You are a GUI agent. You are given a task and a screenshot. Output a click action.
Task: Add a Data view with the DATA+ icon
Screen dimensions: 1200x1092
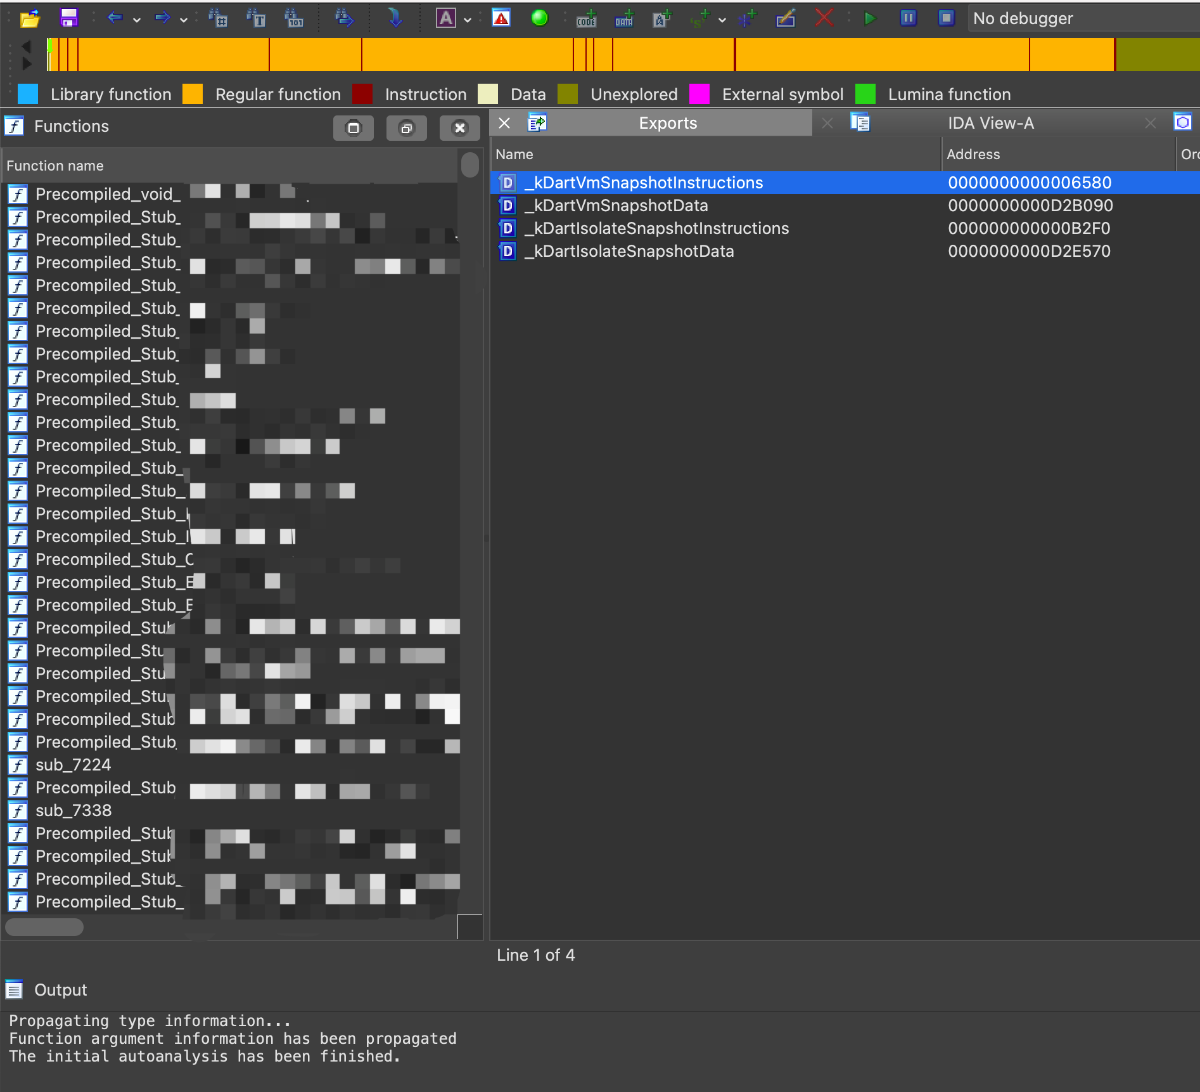click(625, 18)
